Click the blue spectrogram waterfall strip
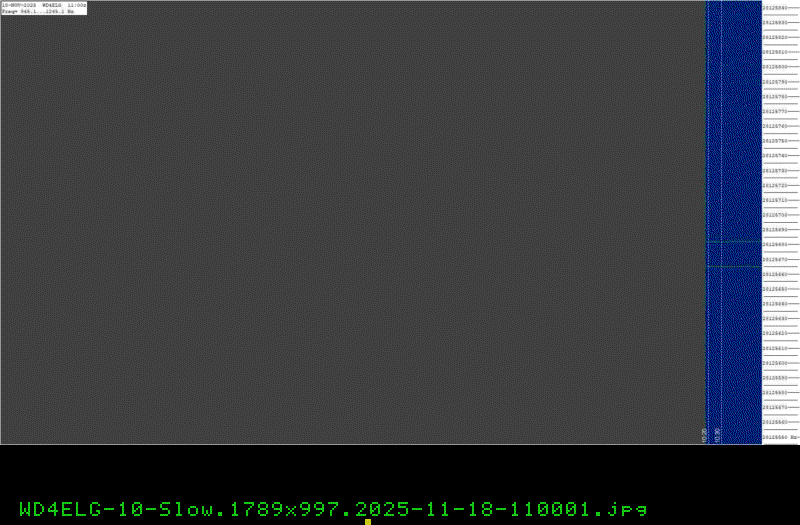The width and height of the screenshot is (800, 525). pyautogui.click(x=734, y=222)
